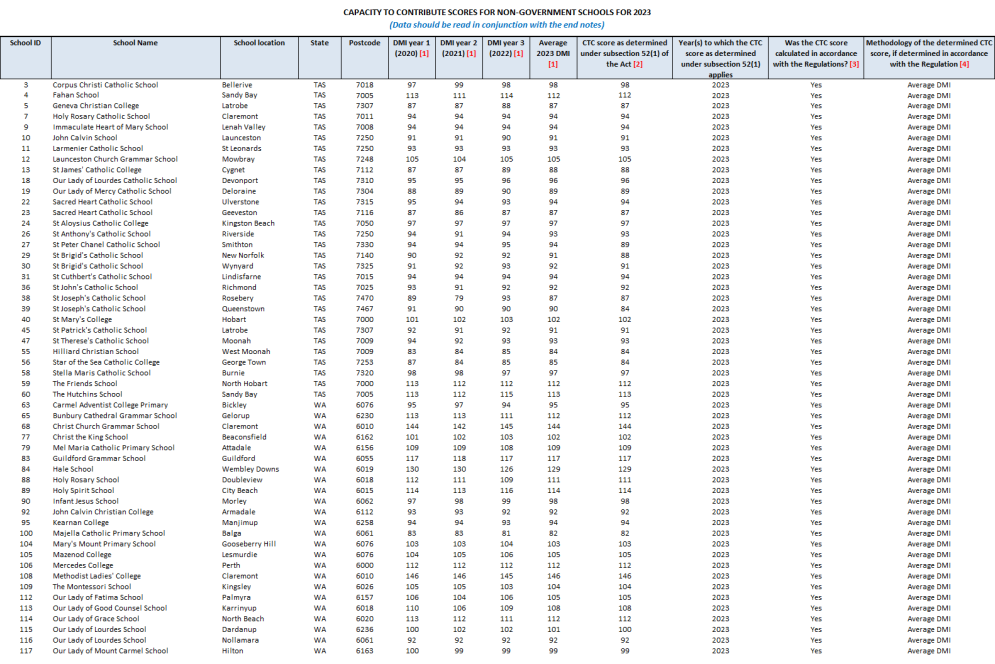The width and height of the screenshot is (995, 664).
Task: Select the Dardanup location cell
Action: (239, 629)
